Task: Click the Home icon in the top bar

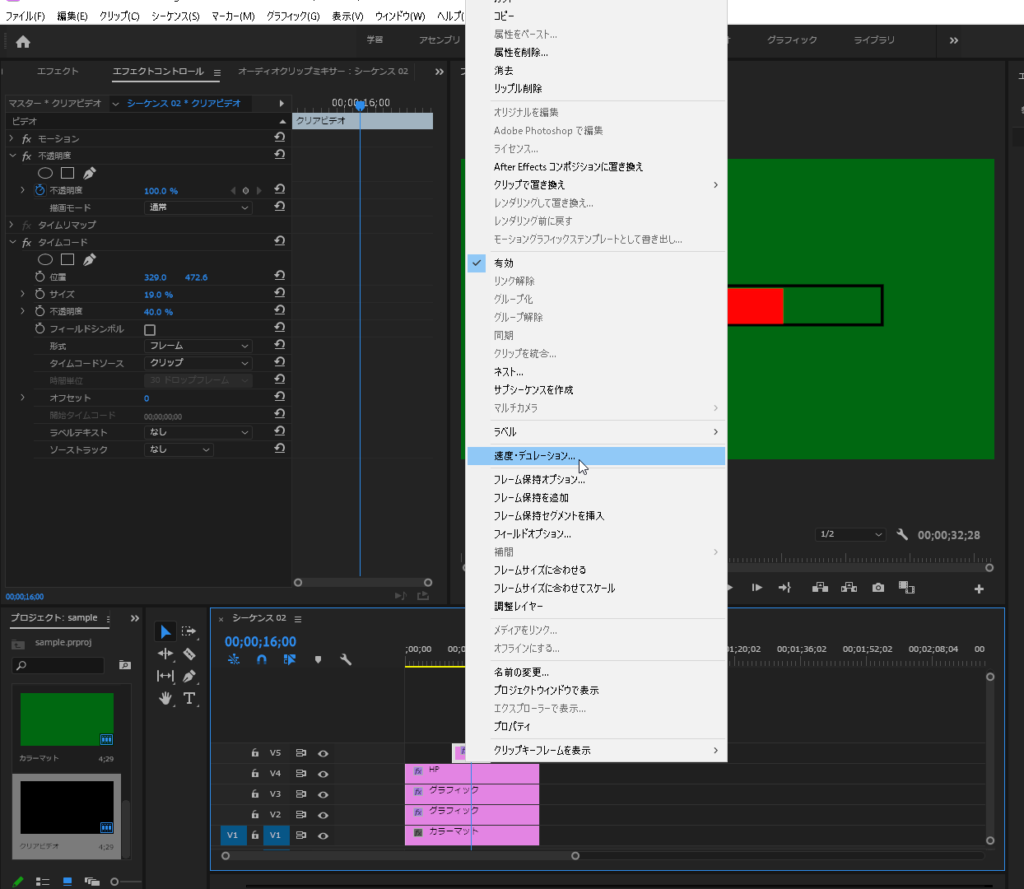Action: click(23, 41)
